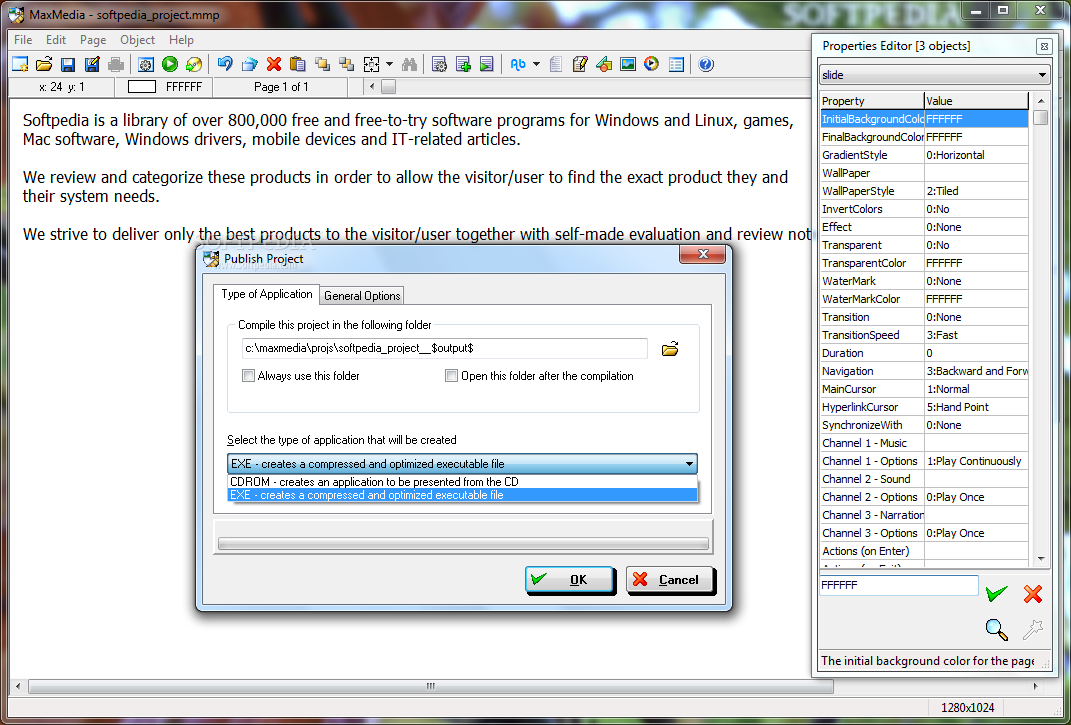Image resolution: width=1071 pixels, height=725 pixels.
Task: Insert a shape with the shapes icon
Action: click(x=604, y=64)
